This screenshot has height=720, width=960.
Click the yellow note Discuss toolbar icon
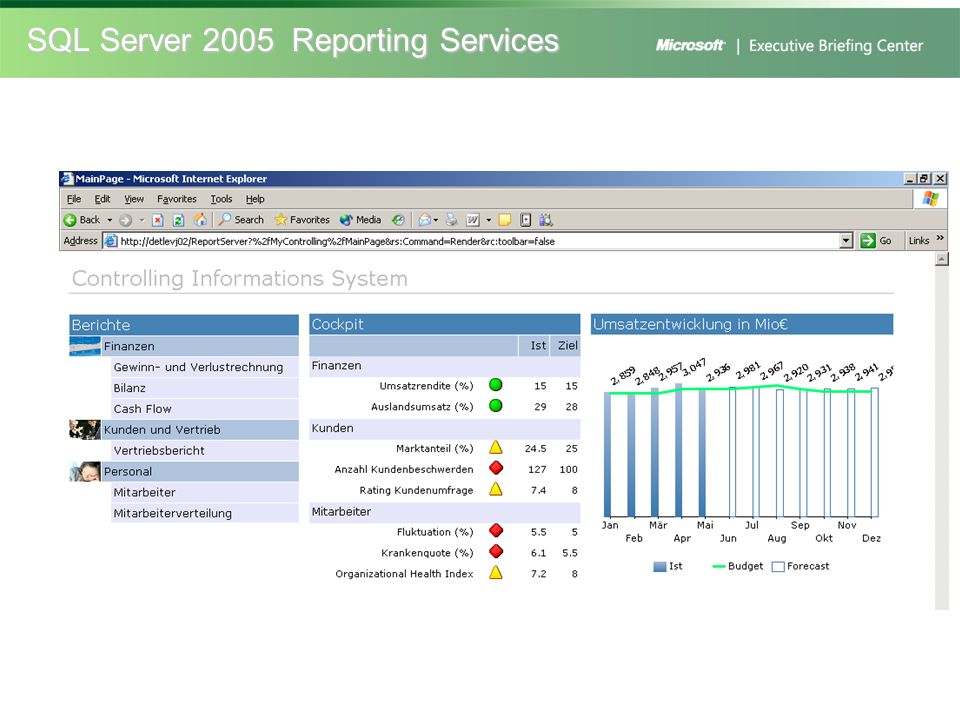click(505, 220)
